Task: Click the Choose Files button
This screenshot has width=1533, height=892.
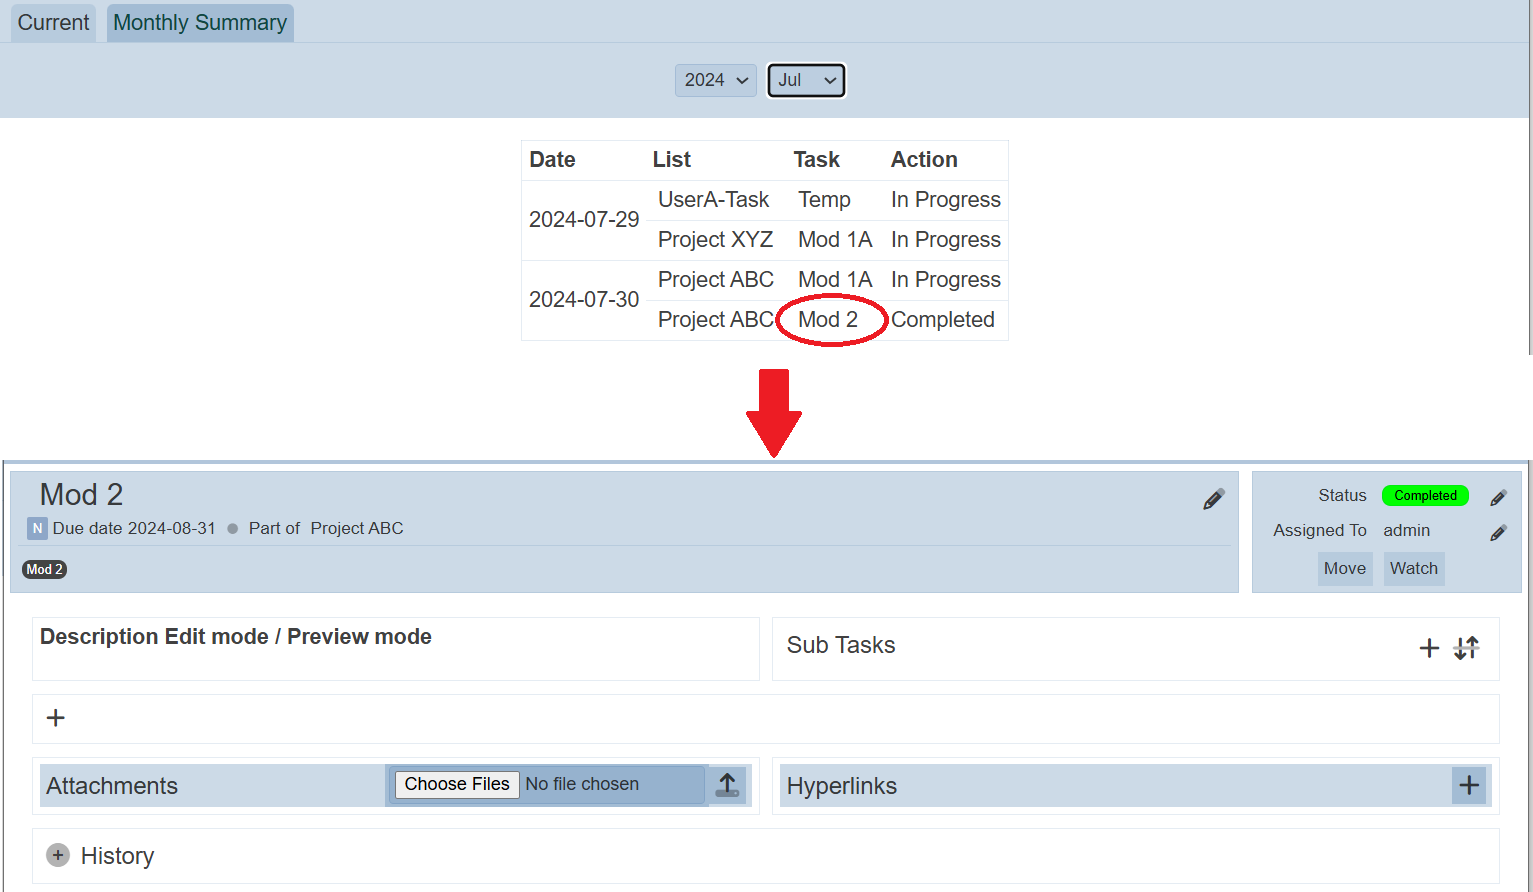Action: pos(457,784)
